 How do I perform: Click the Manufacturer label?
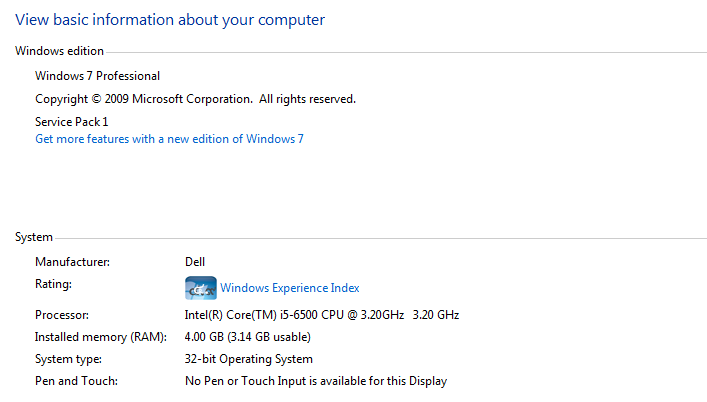[x=73, y=262]
